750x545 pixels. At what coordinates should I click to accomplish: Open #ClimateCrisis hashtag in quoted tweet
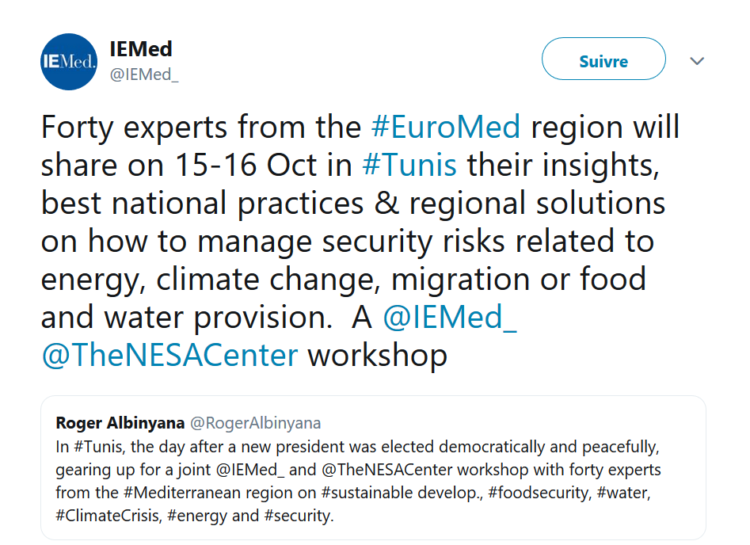pyautogui.click(x=109, y=516)
